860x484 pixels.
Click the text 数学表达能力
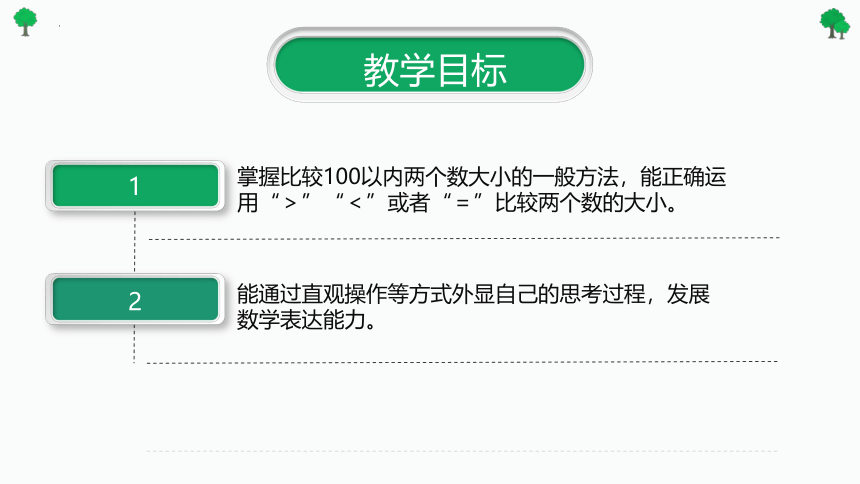pyautogui.click(x=306, y=320)
